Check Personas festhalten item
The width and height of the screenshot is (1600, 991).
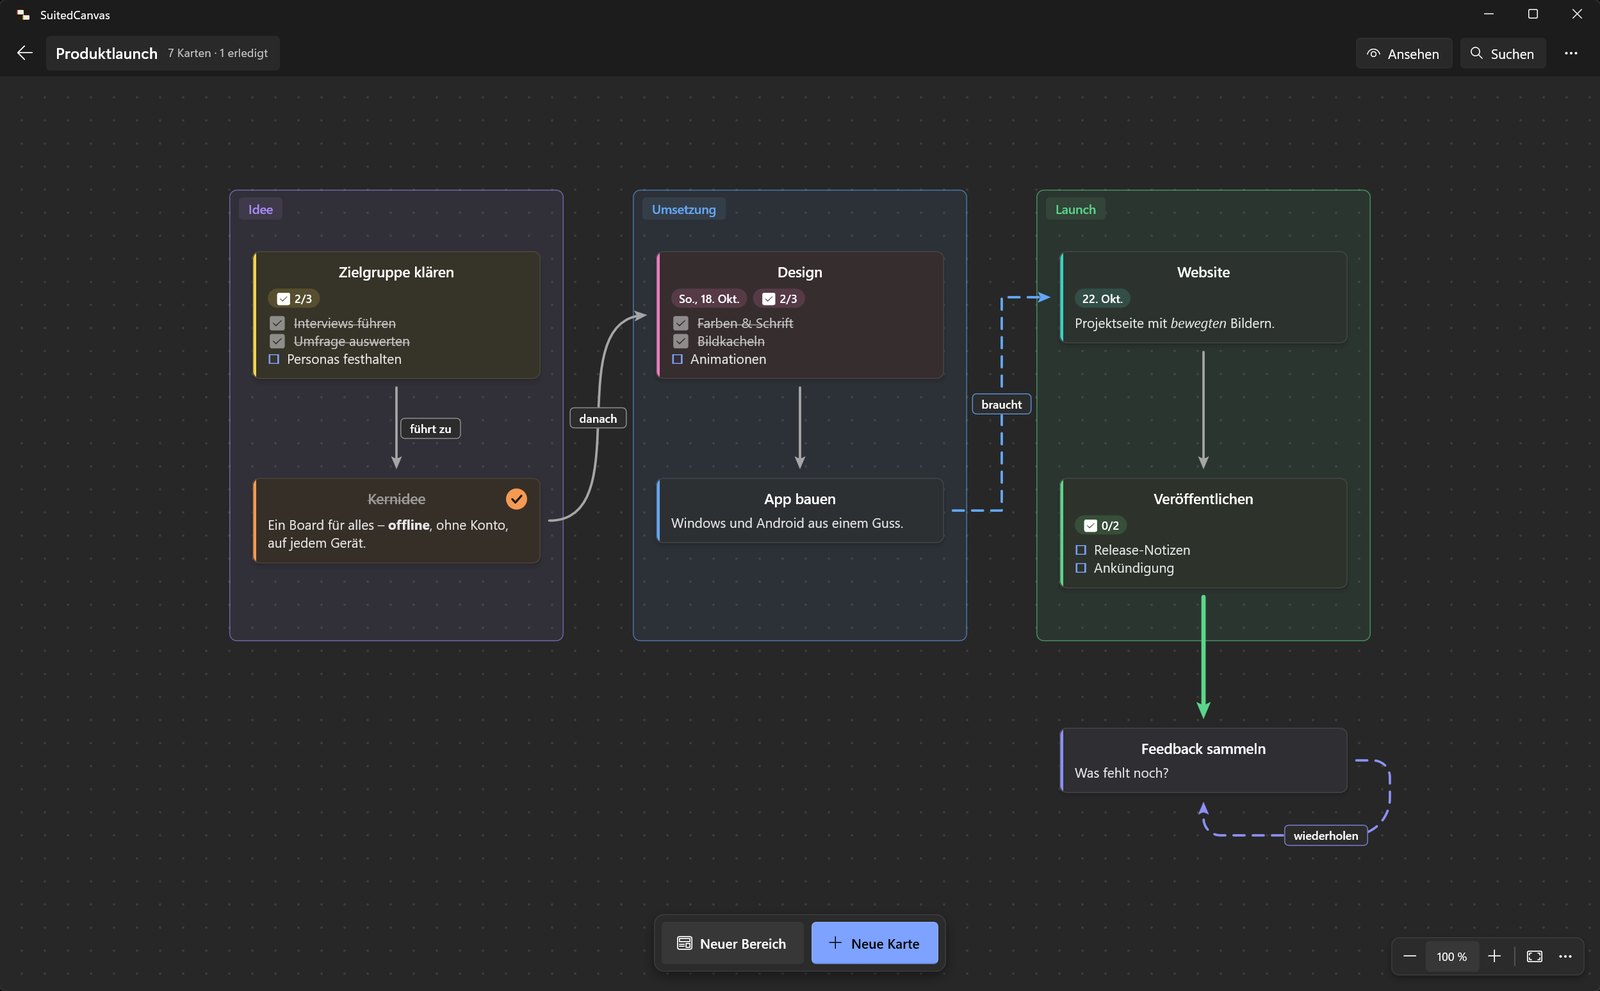(x=274, y=359)
